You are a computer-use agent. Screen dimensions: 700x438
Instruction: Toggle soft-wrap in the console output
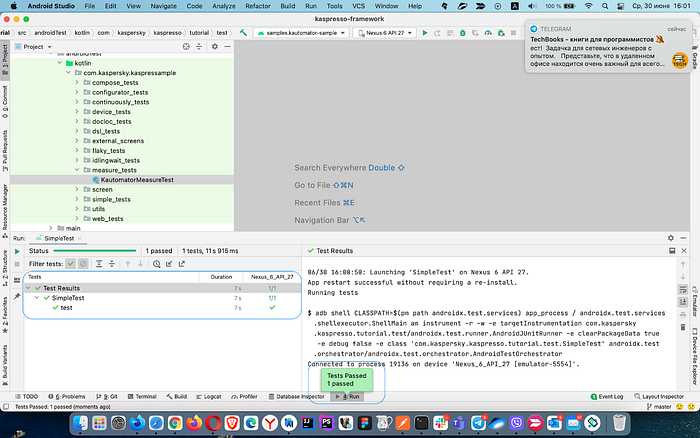[683, 290]
